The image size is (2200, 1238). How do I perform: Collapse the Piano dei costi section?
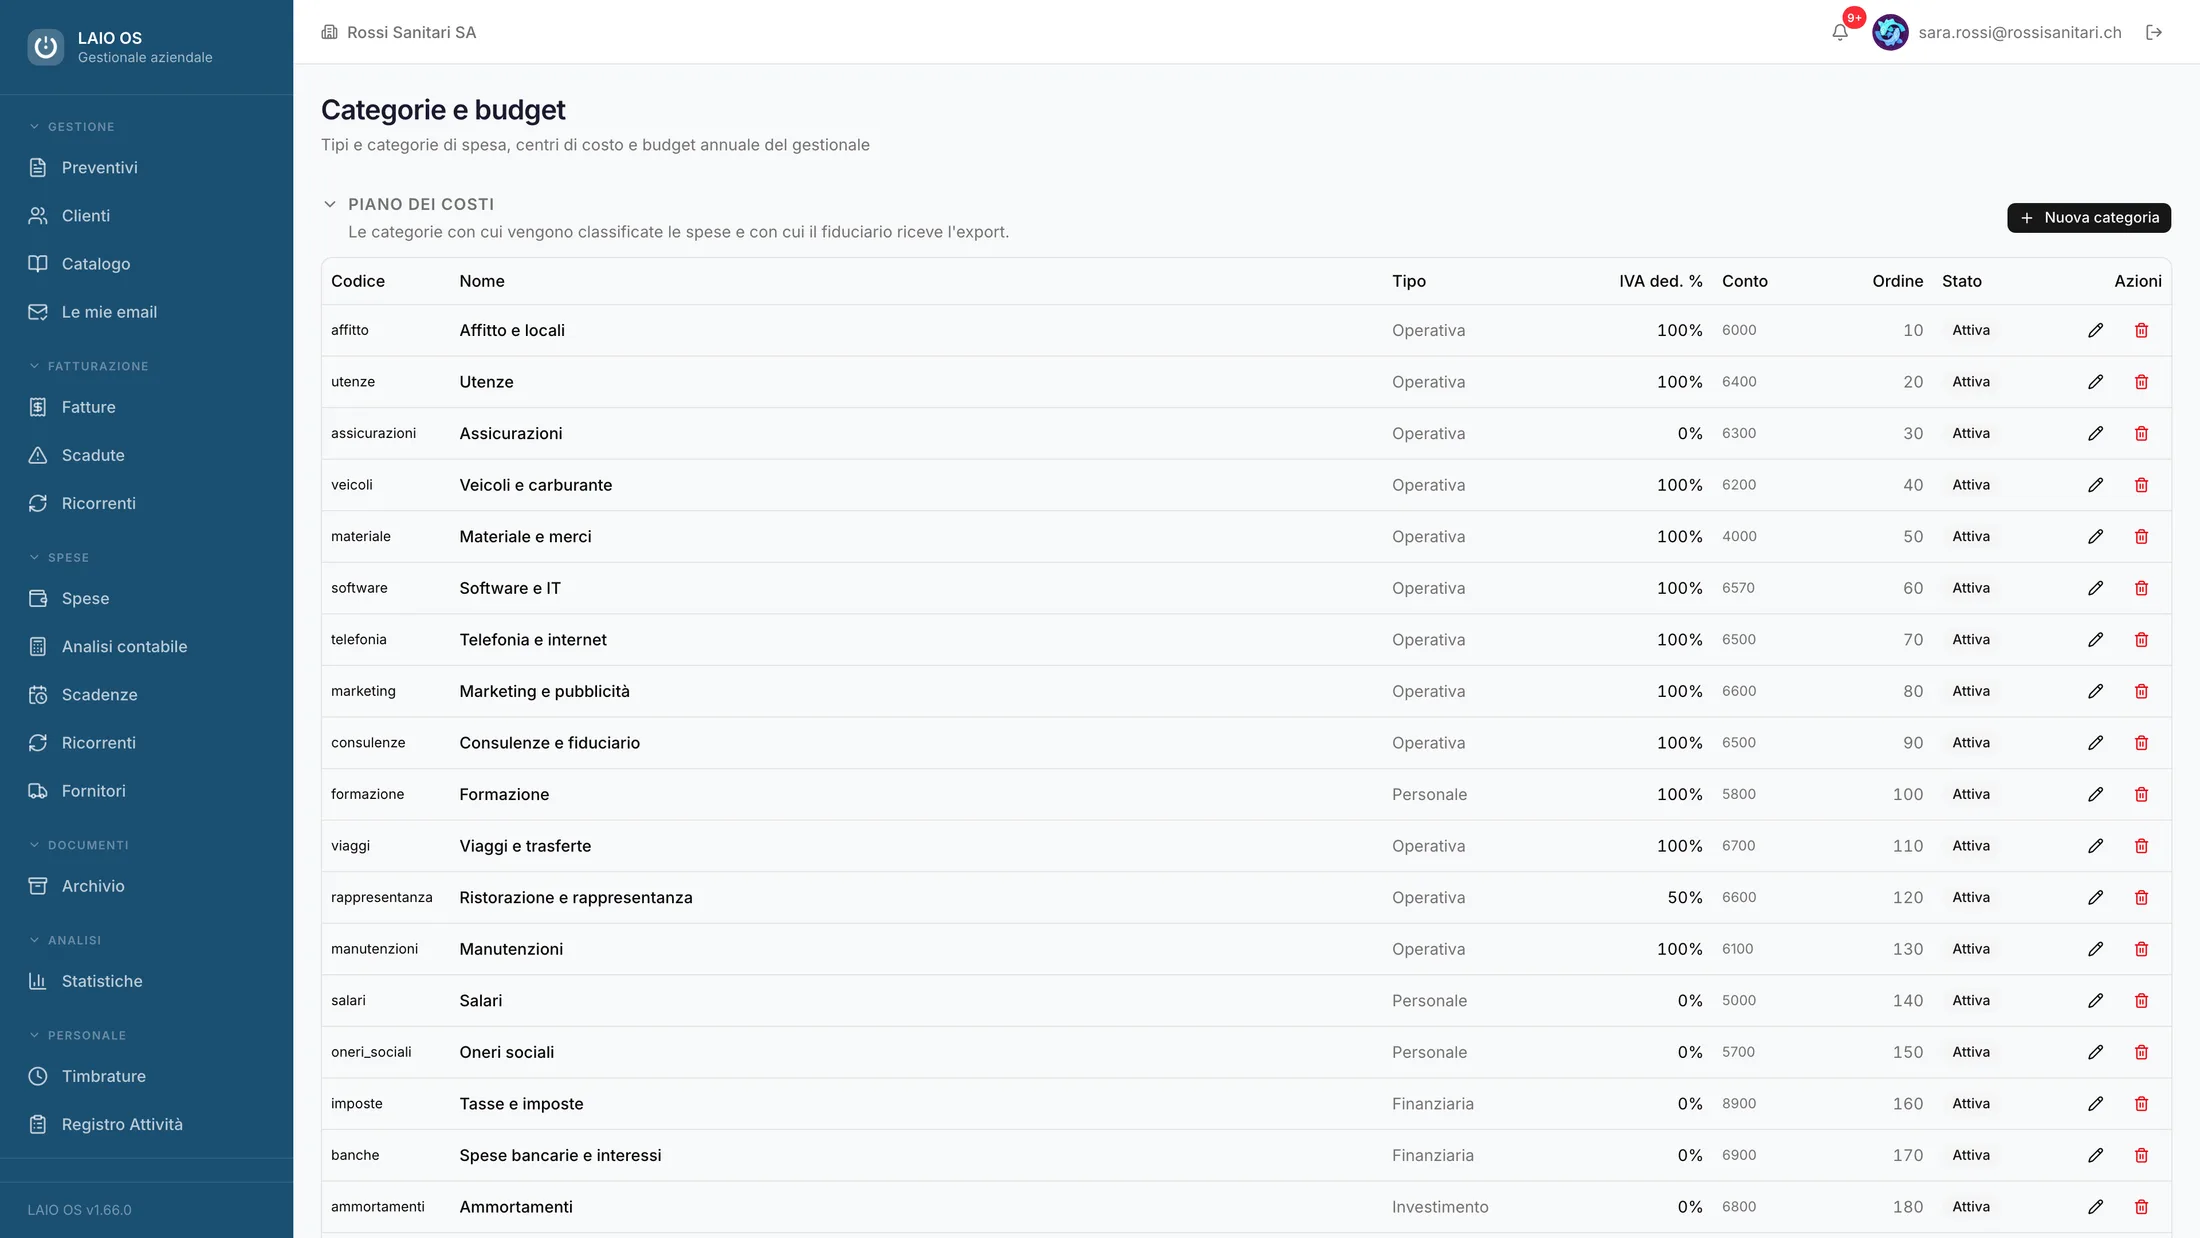tap(330, 204)
